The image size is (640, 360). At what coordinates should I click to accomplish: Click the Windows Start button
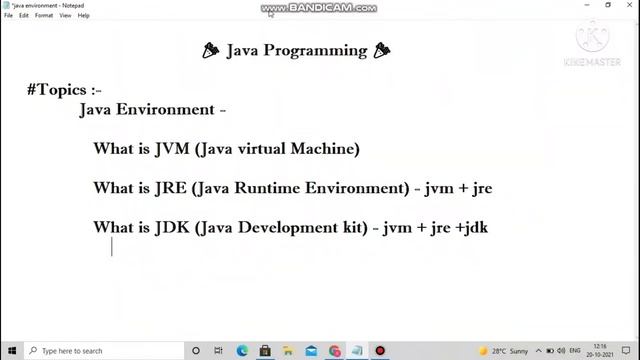[12, 351]
